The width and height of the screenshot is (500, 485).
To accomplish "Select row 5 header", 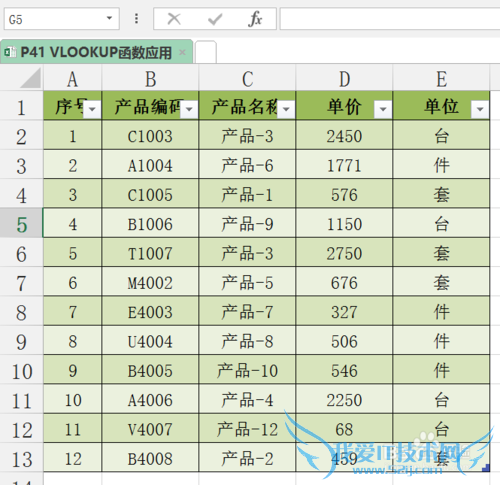I will [x=21, y=224].
